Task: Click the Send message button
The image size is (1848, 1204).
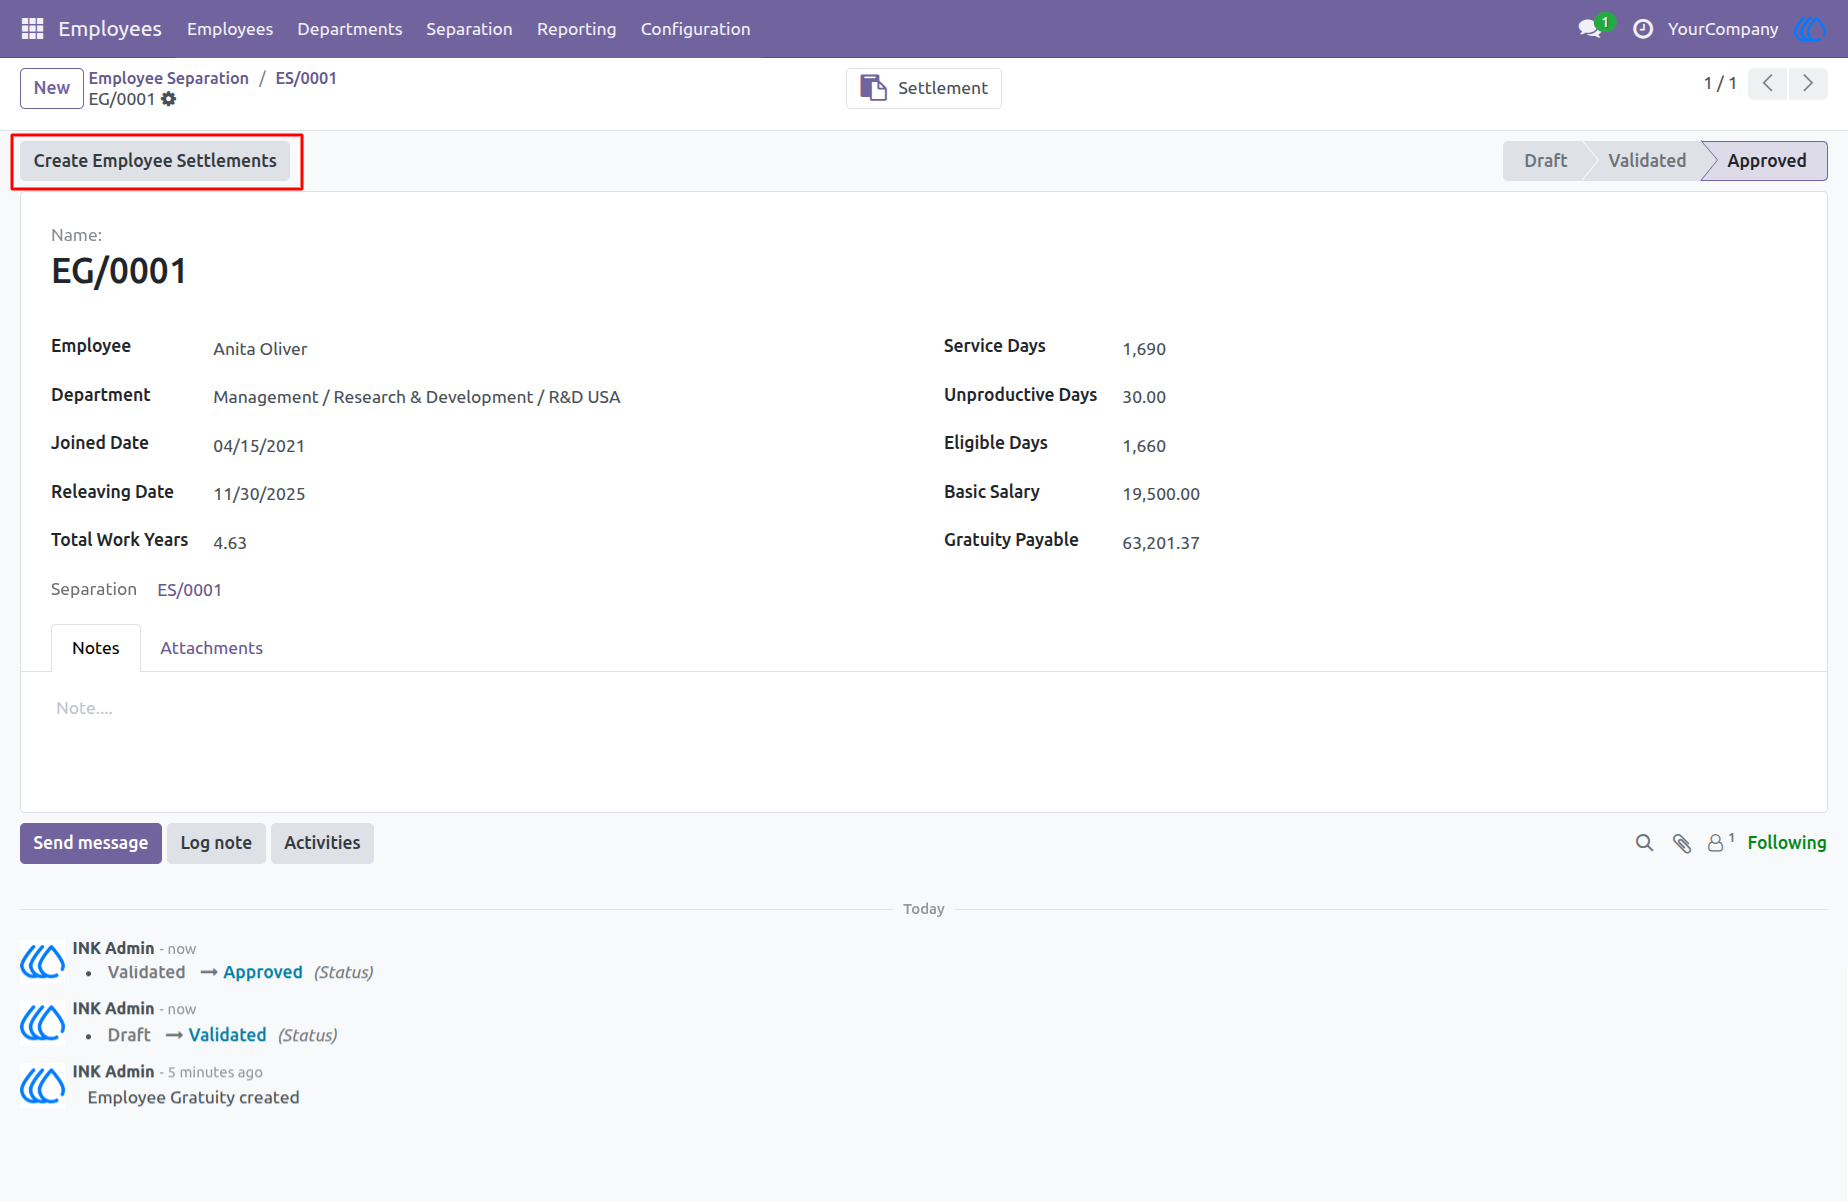Action: [x=91, y=843]
